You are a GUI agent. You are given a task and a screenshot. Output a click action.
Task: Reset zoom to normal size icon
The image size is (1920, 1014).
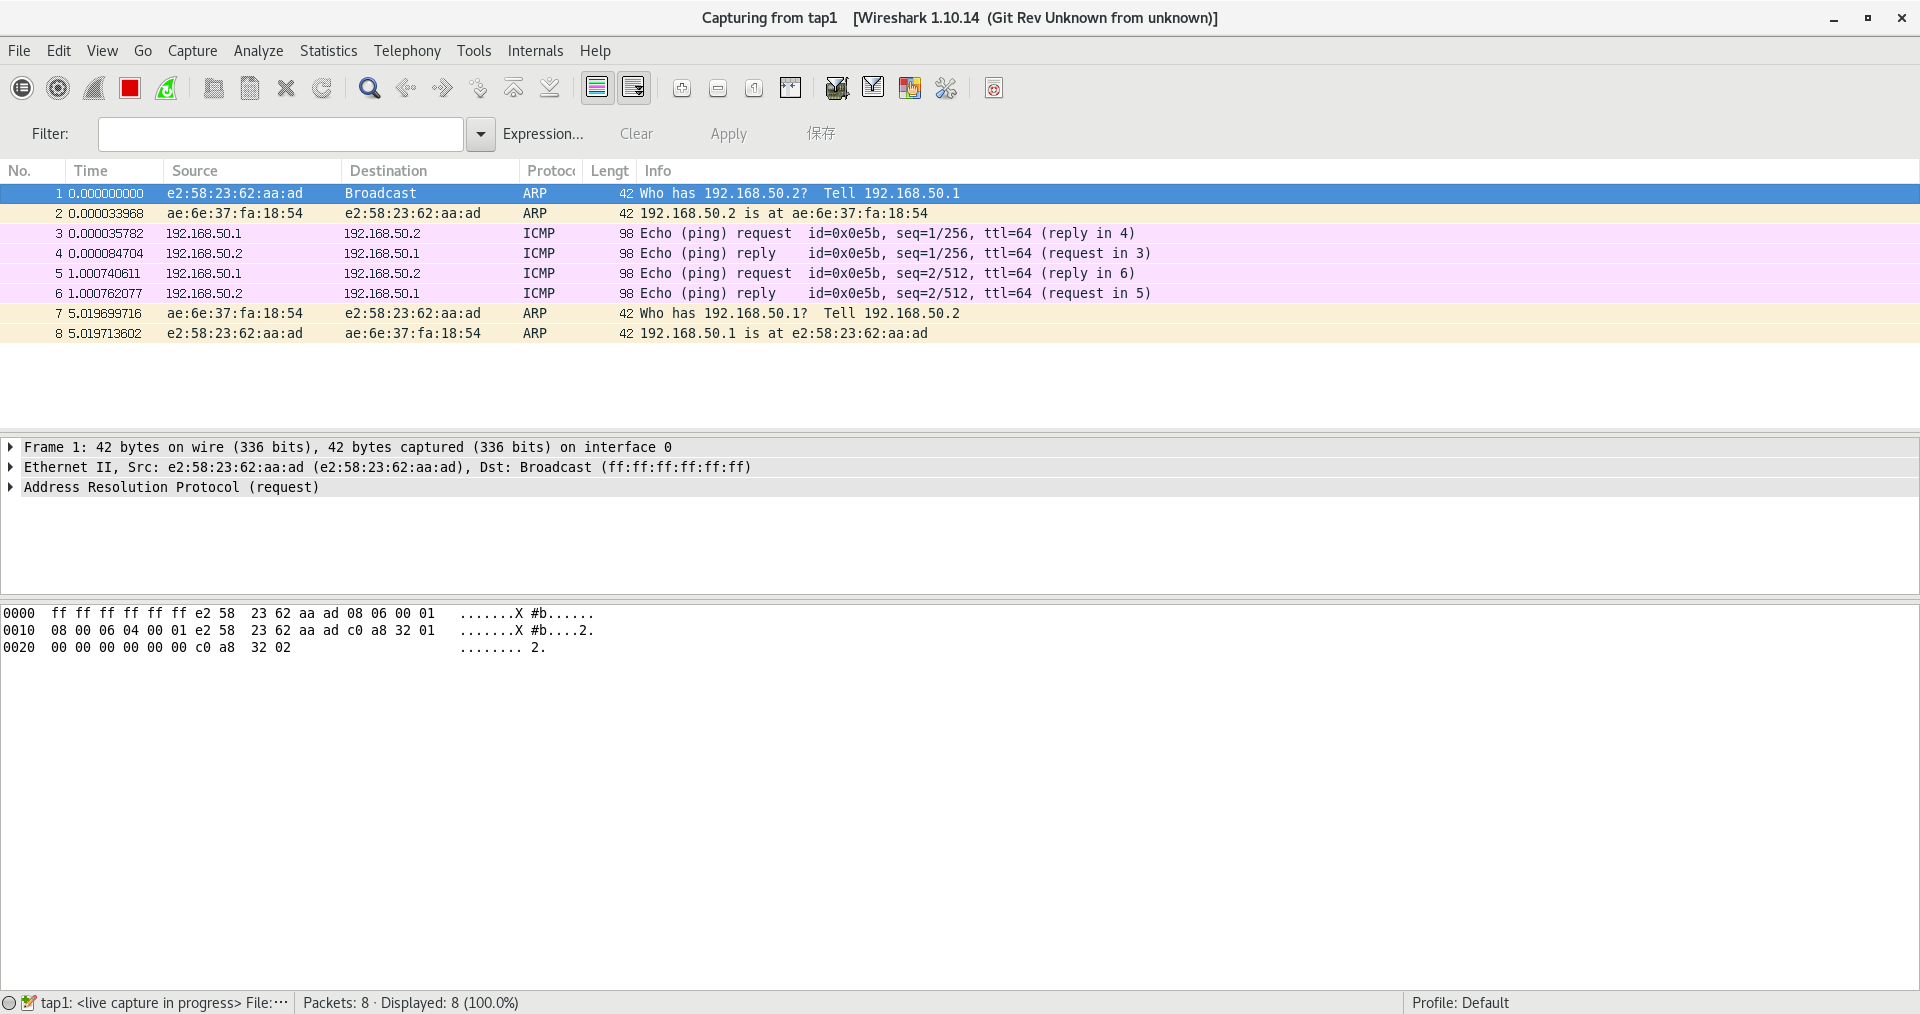pyautogui.click(x=754, y=89)
